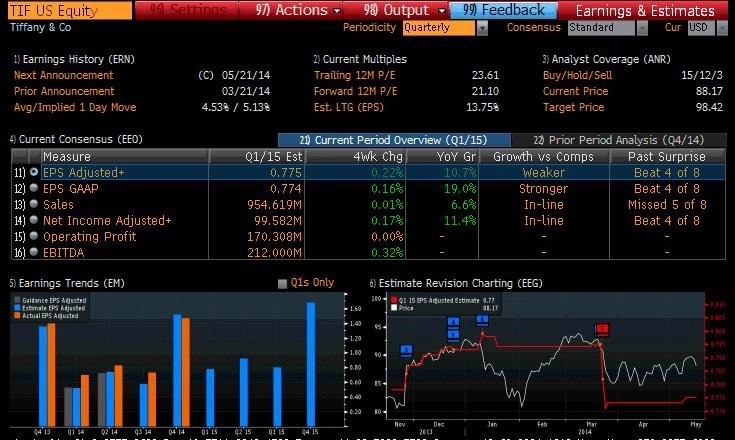Screen dimensions: 735x440
Task: Click the 99) Feedback button
Action: point(504,10)
